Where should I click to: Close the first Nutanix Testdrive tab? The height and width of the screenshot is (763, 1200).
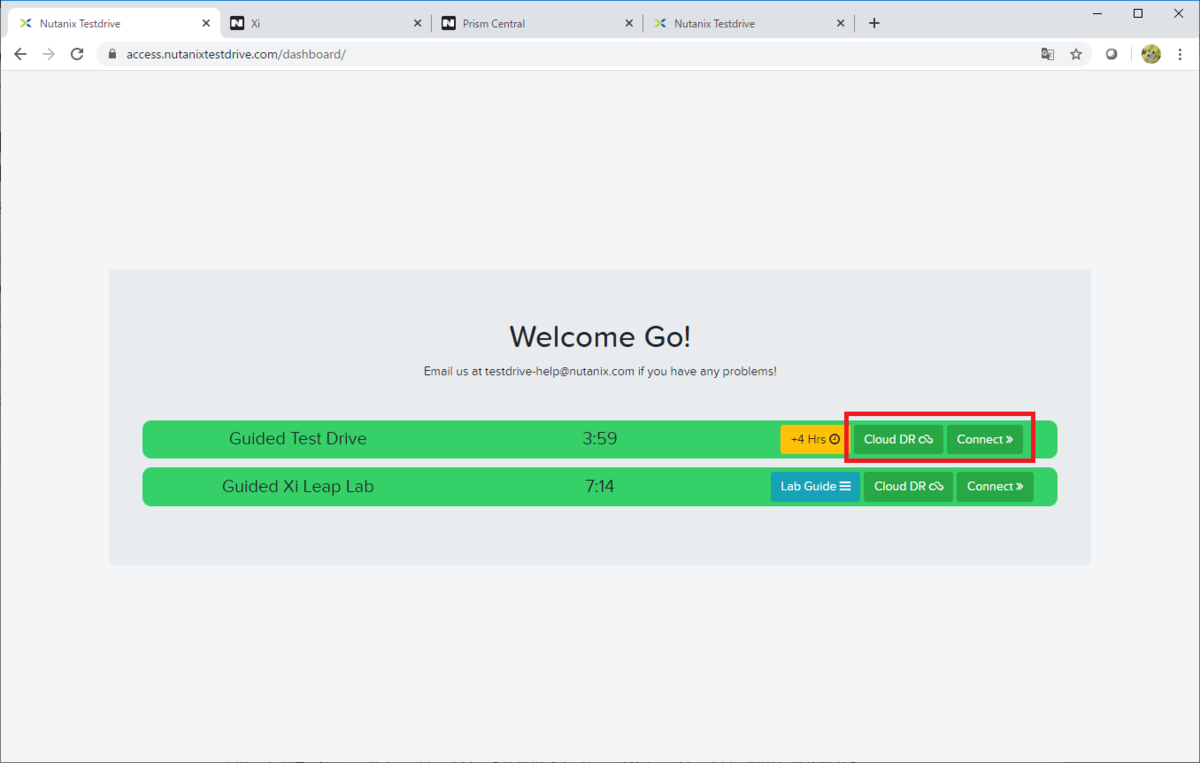click(206, 23)
